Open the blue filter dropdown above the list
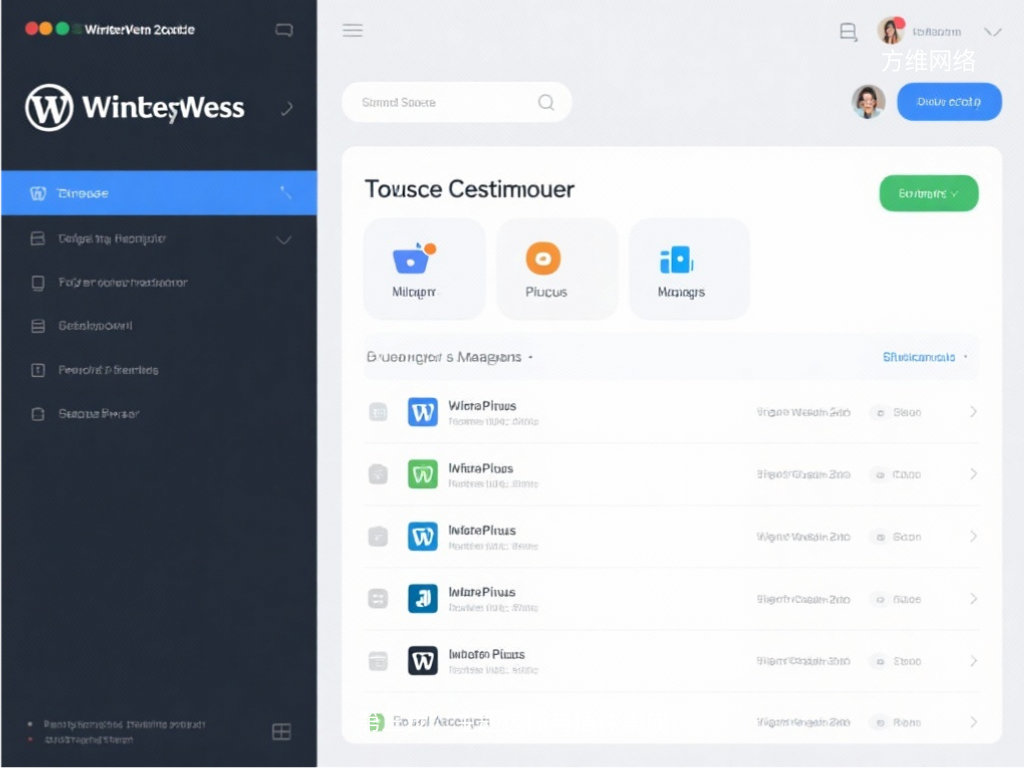The height and width of the screenshot is (768, 1024). coord(924,357)
